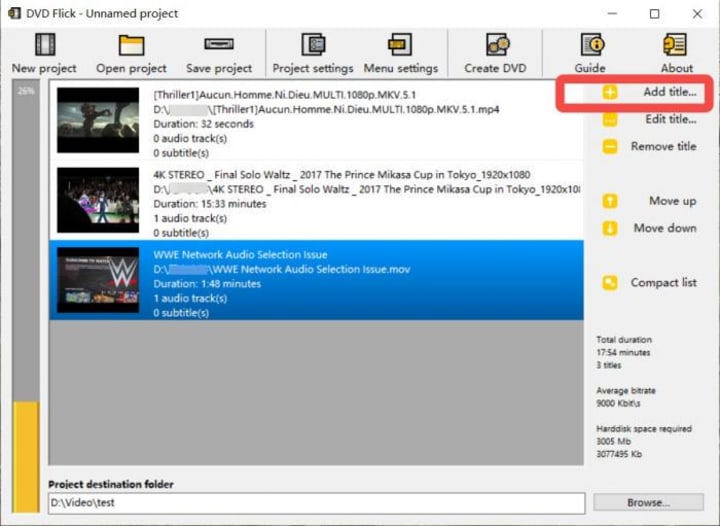Viewport: 720px width, 526px height.
Task: Click the Project settings toolbar label
Action: tap(313, 68)
